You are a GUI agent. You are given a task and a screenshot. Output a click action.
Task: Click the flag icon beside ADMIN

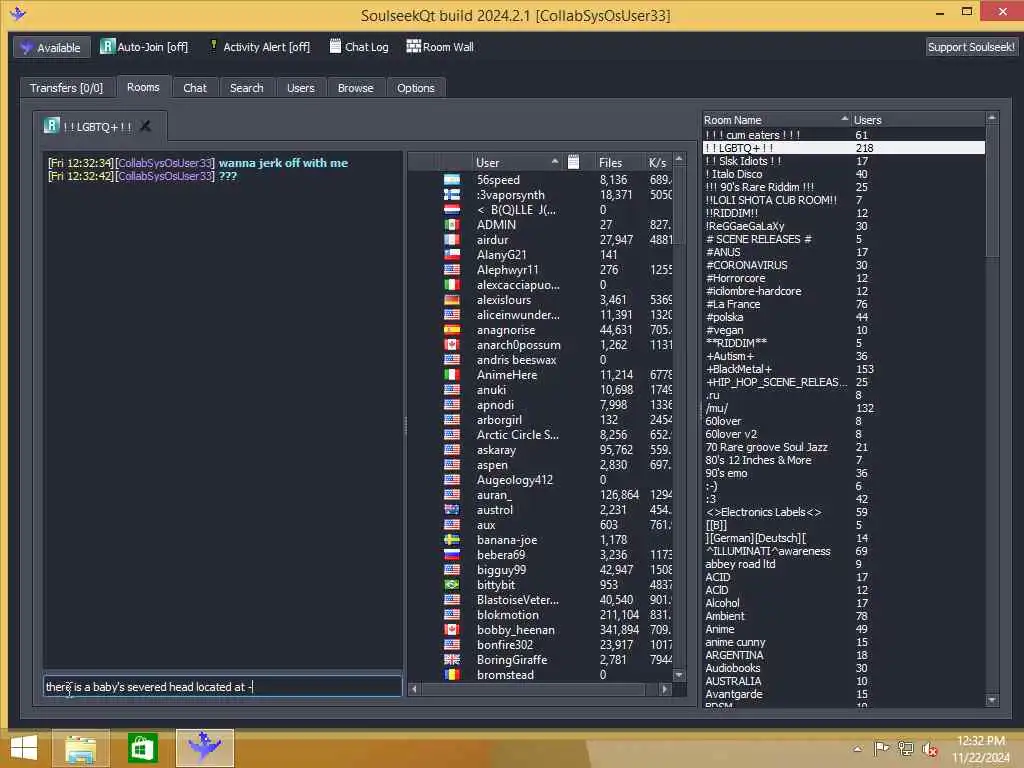tap(452, 225)
